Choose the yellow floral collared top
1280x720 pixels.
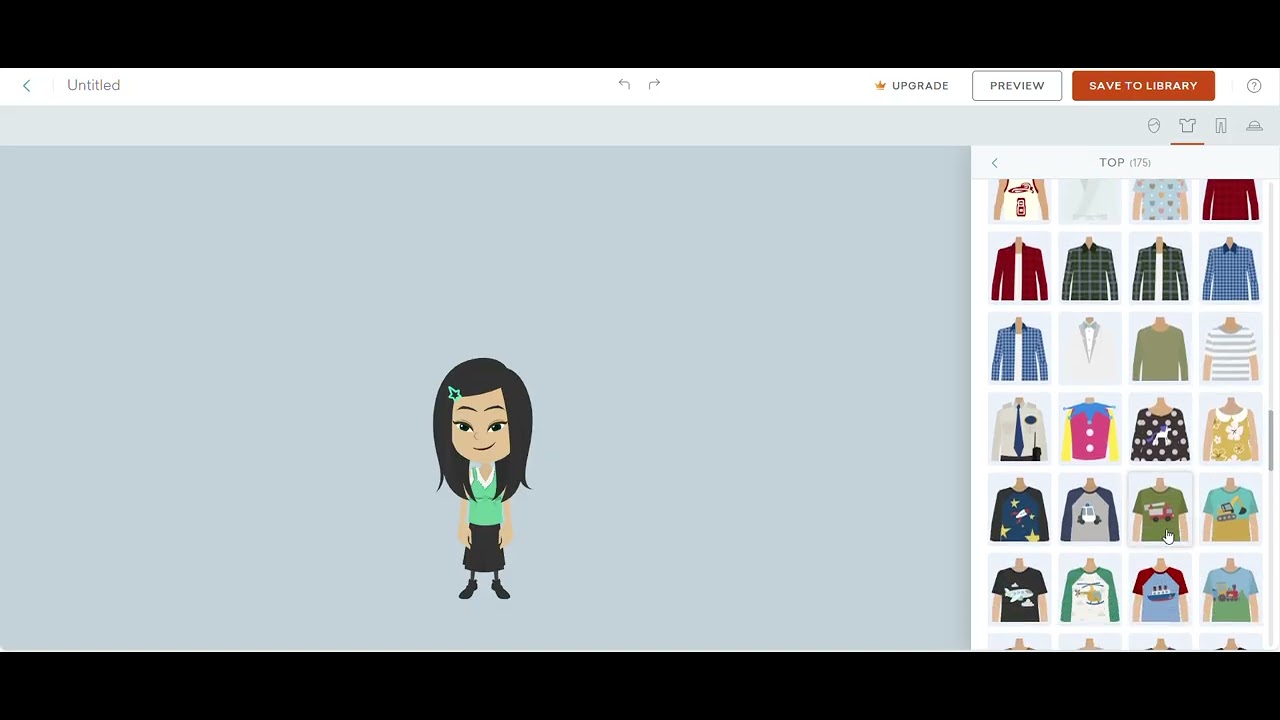pos(1231,430)
